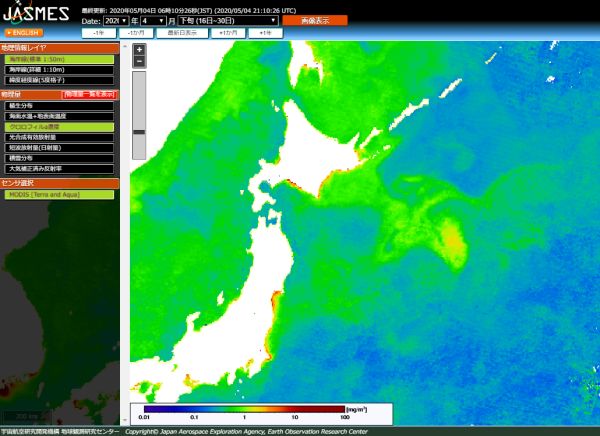600x436 pixels.
Task: Open the year dropdown beside Date
Action: coord(116,21)
